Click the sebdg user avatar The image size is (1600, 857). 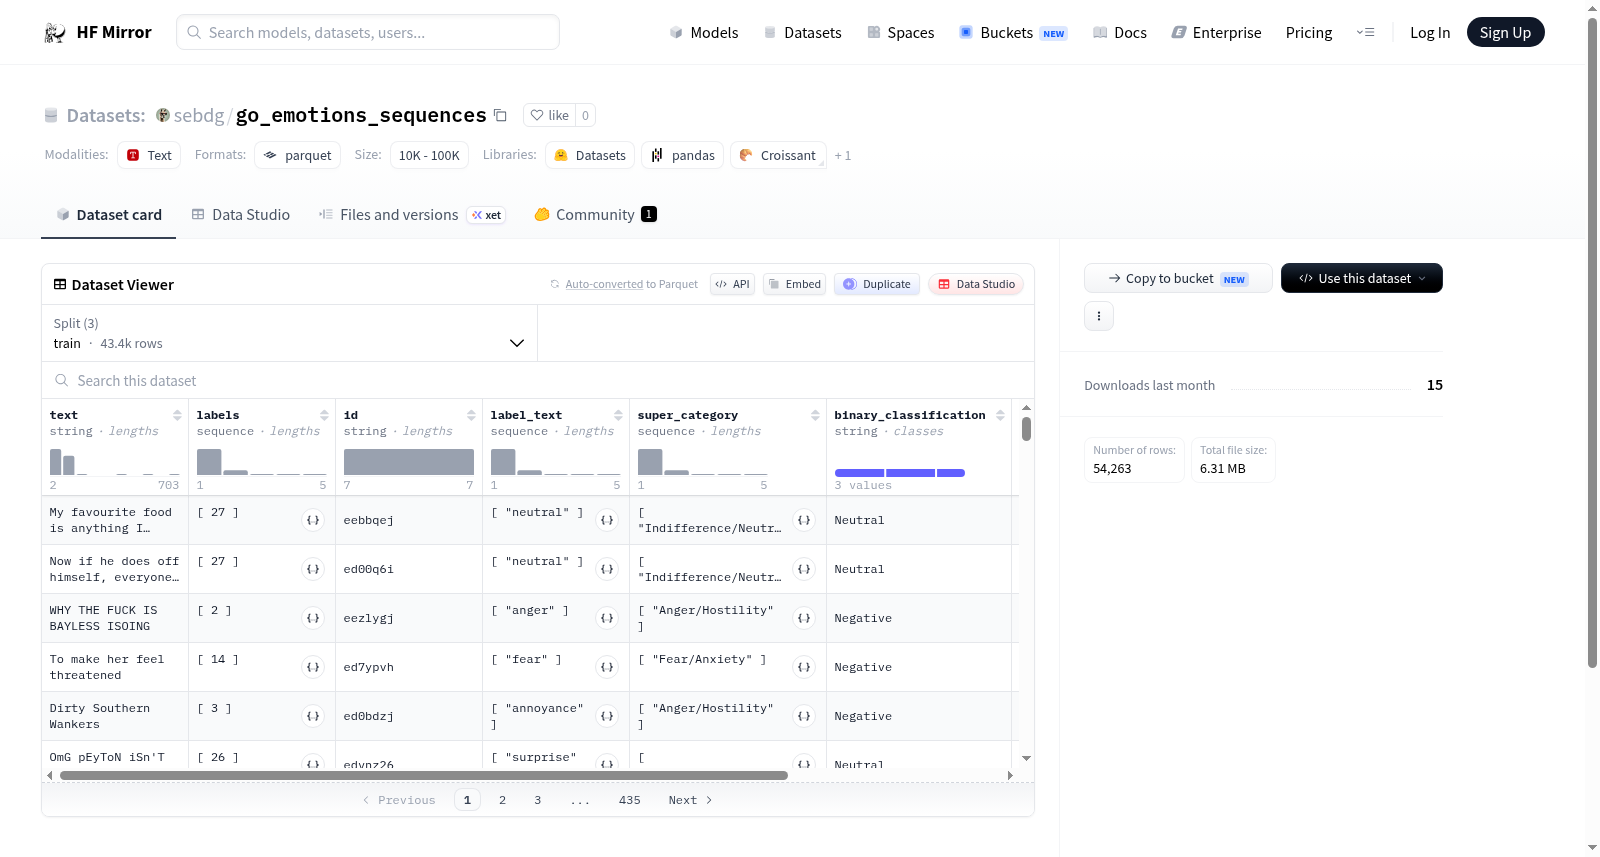[x=163, y=115]
